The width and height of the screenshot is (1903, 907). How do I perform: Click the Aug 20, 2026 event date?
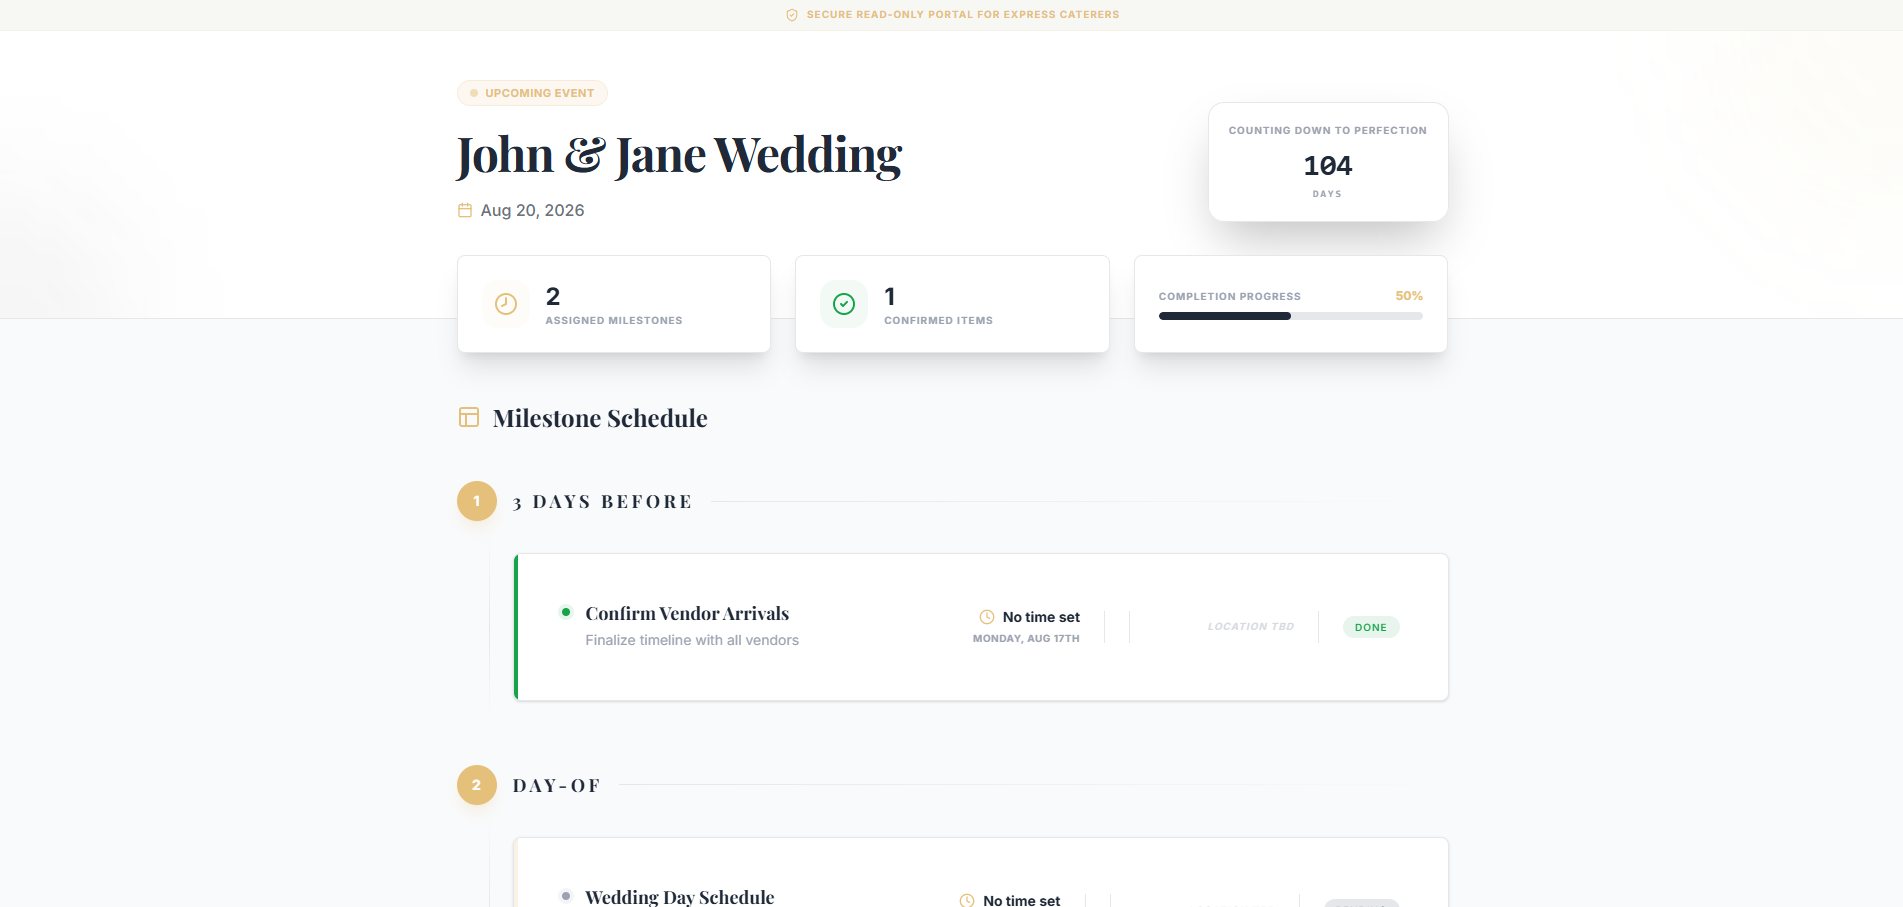coord(532,210)
